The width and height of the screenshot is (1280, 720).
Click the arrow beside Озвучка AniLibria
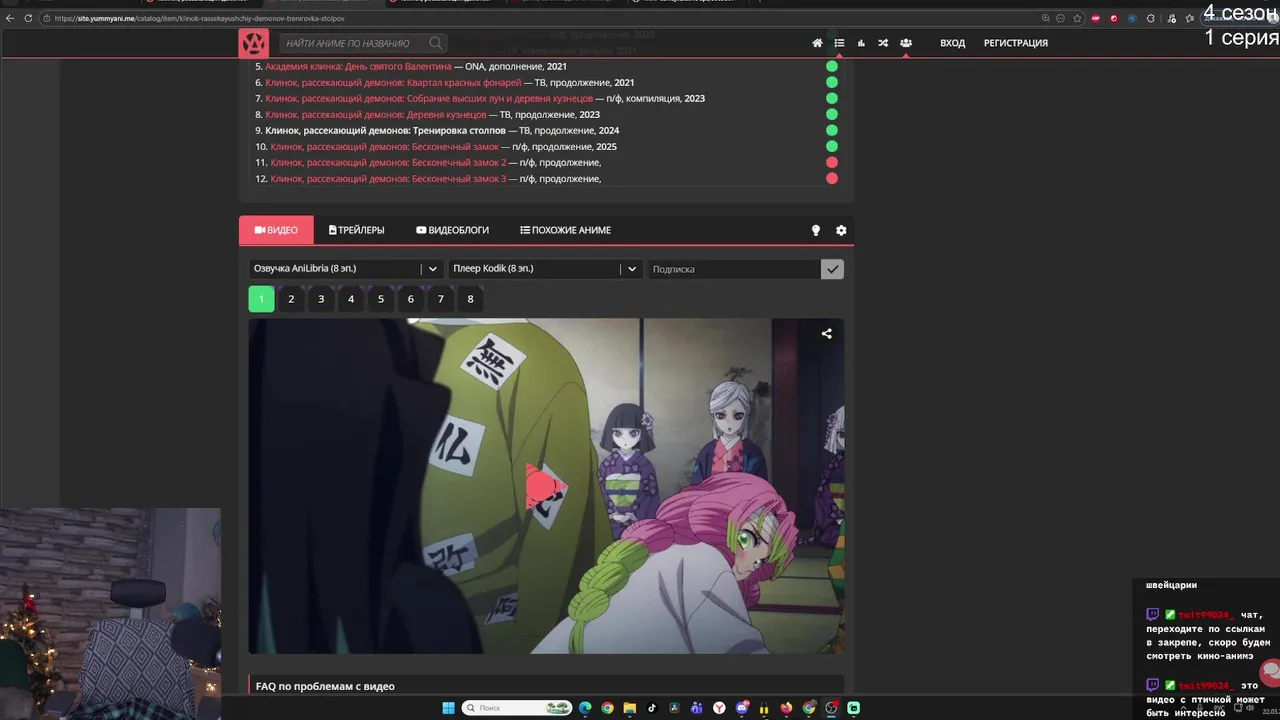coord(433,269)
